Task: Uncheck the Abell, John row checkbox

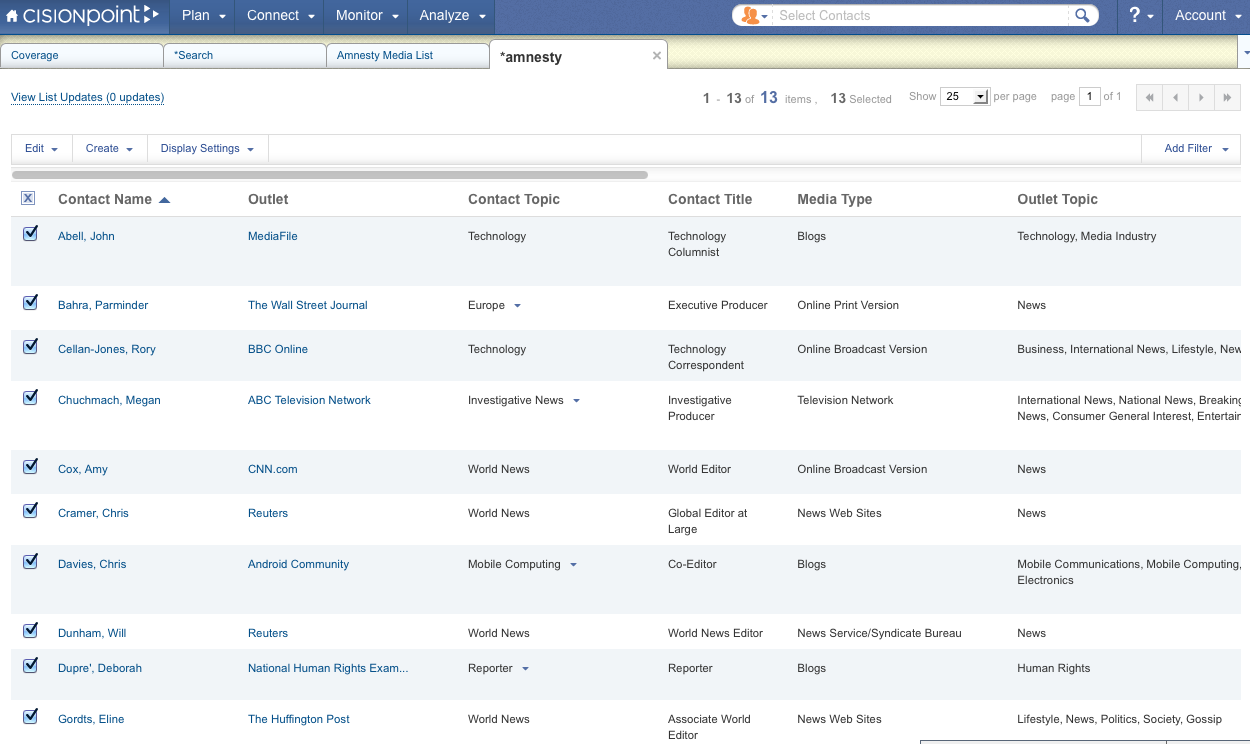Action: (30, 234)
